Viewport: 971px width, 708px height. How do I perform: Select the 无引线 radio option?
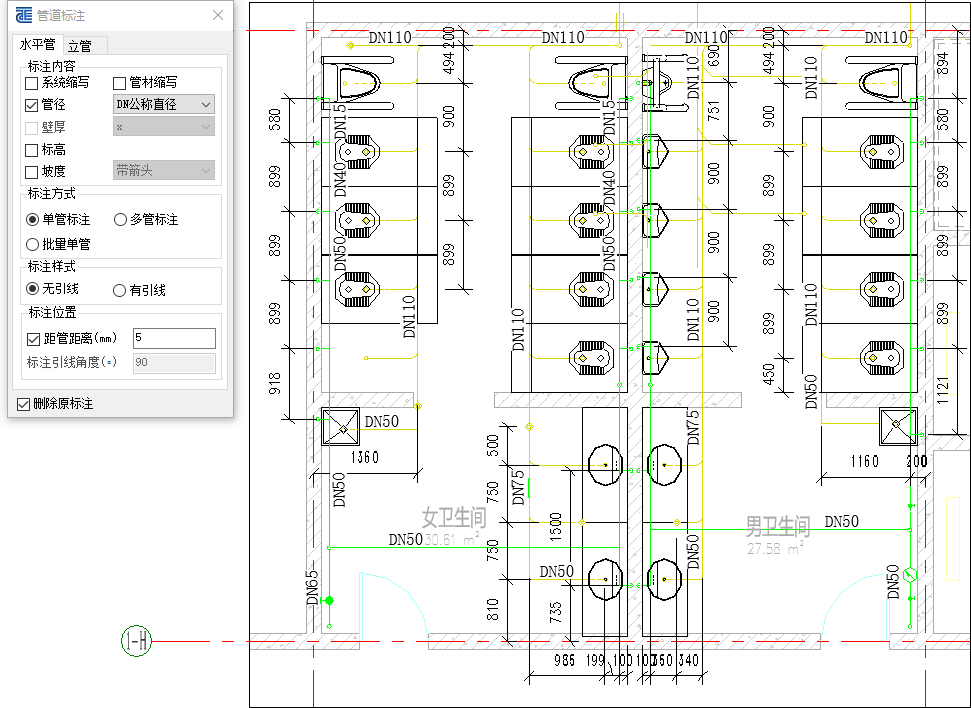32,289
